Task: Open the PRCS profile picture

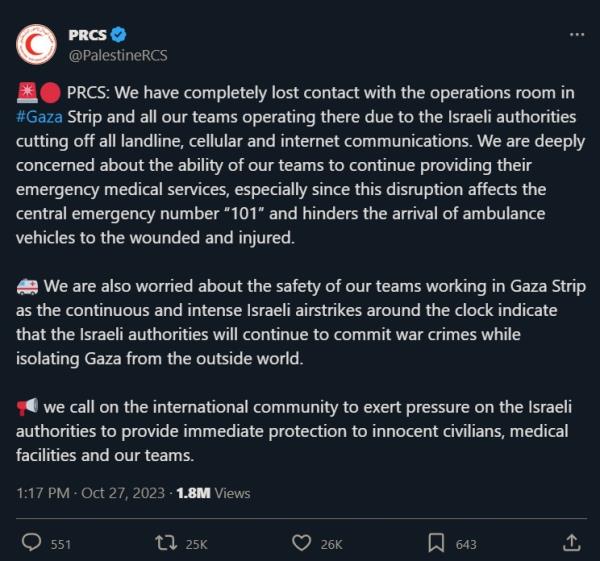Action: click(38, 44)
